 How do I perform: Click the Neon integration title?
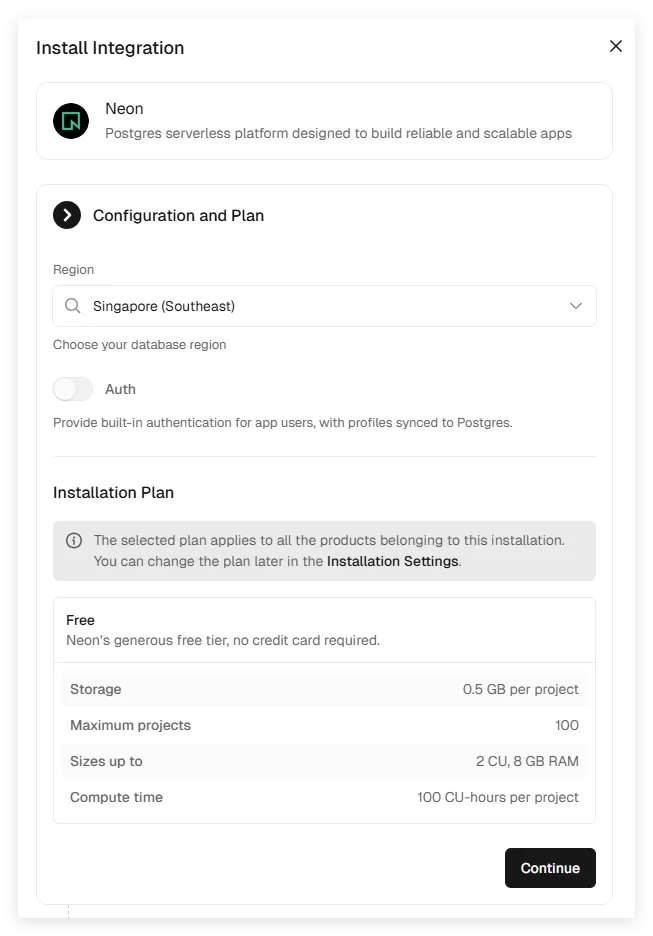pyautogui.click(x=124, y=108)
